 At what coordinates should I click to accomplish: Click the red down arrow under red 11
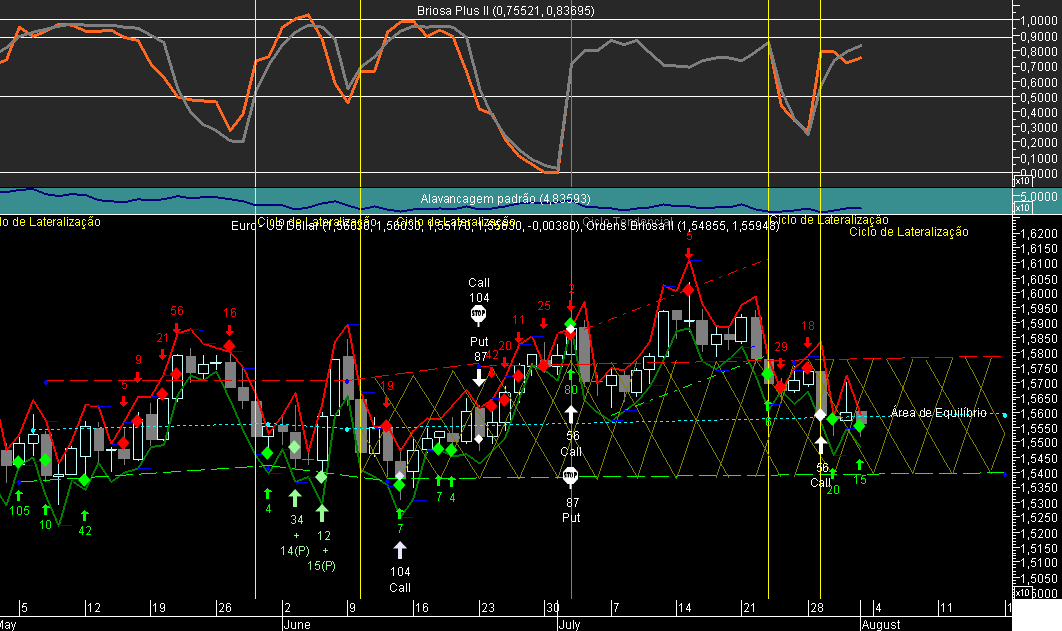click(x=518, y=337)
